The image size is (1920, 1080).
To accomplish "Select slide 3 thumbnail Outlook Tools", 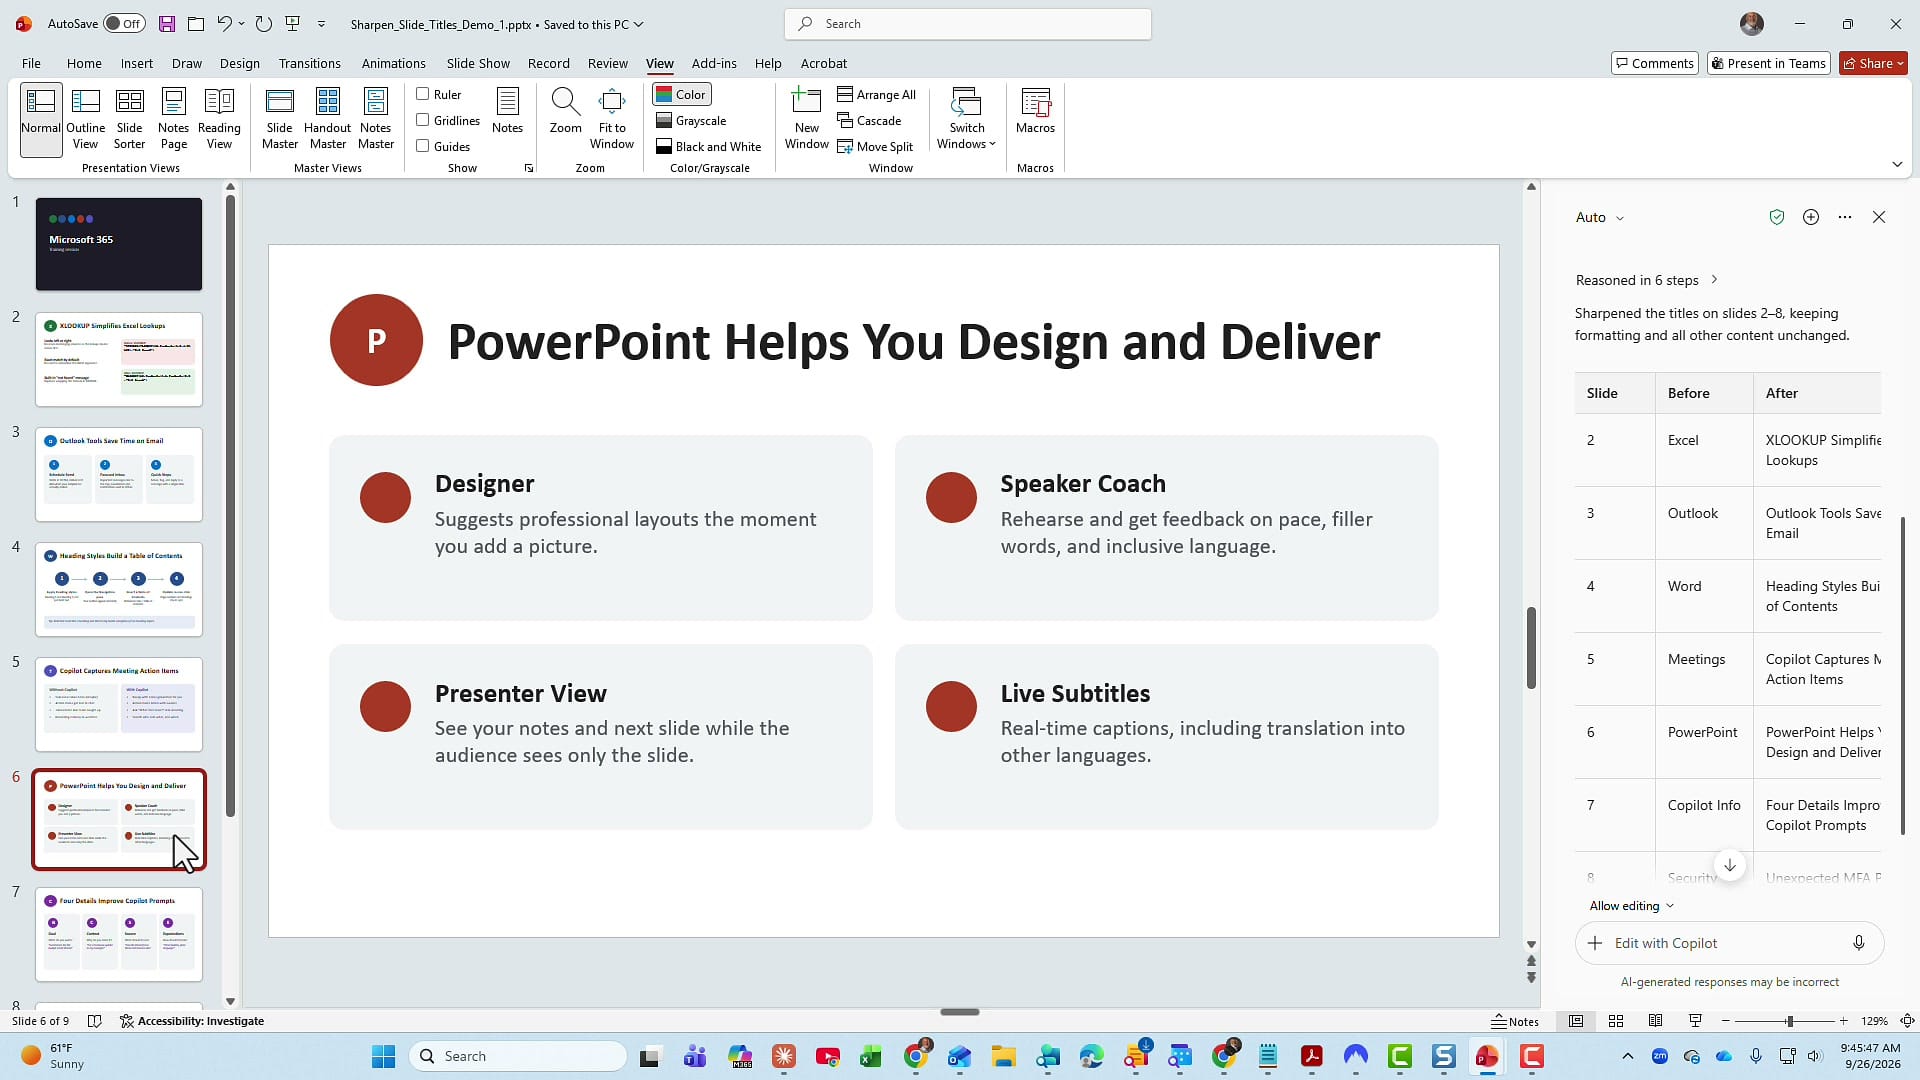I will click(119, 474).
